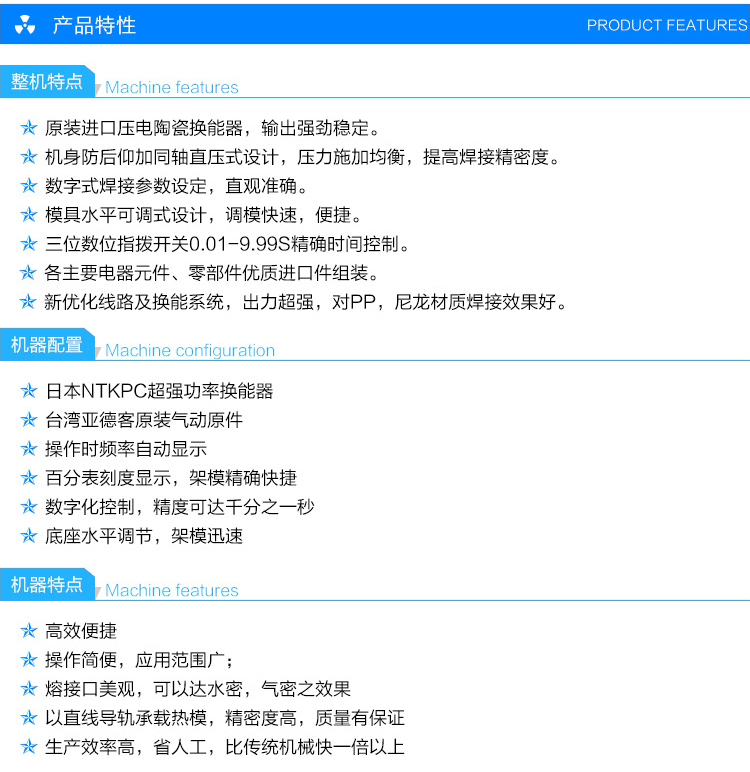Click the Machine configuration subtitle text
Screen dimensions: 750x772
tap(190, 351)
